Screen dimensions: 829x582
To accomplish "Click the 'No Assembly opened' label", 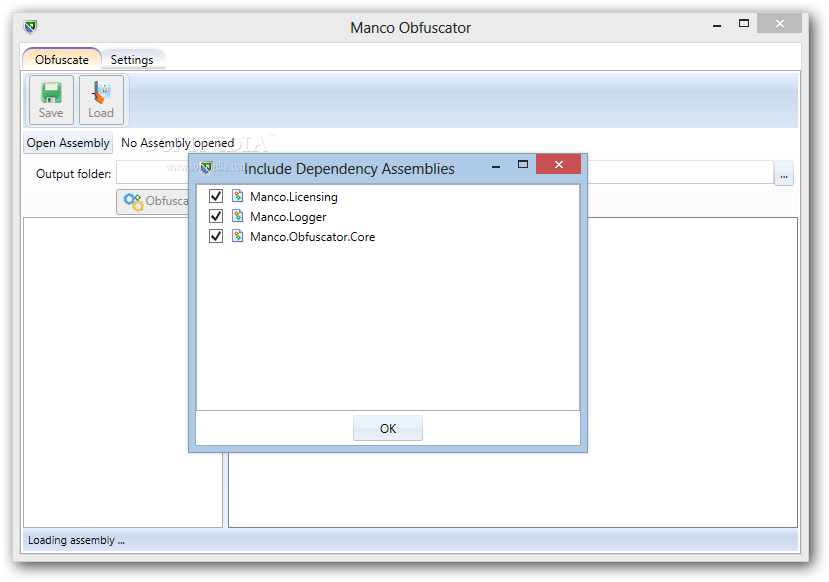I will 178,143.
